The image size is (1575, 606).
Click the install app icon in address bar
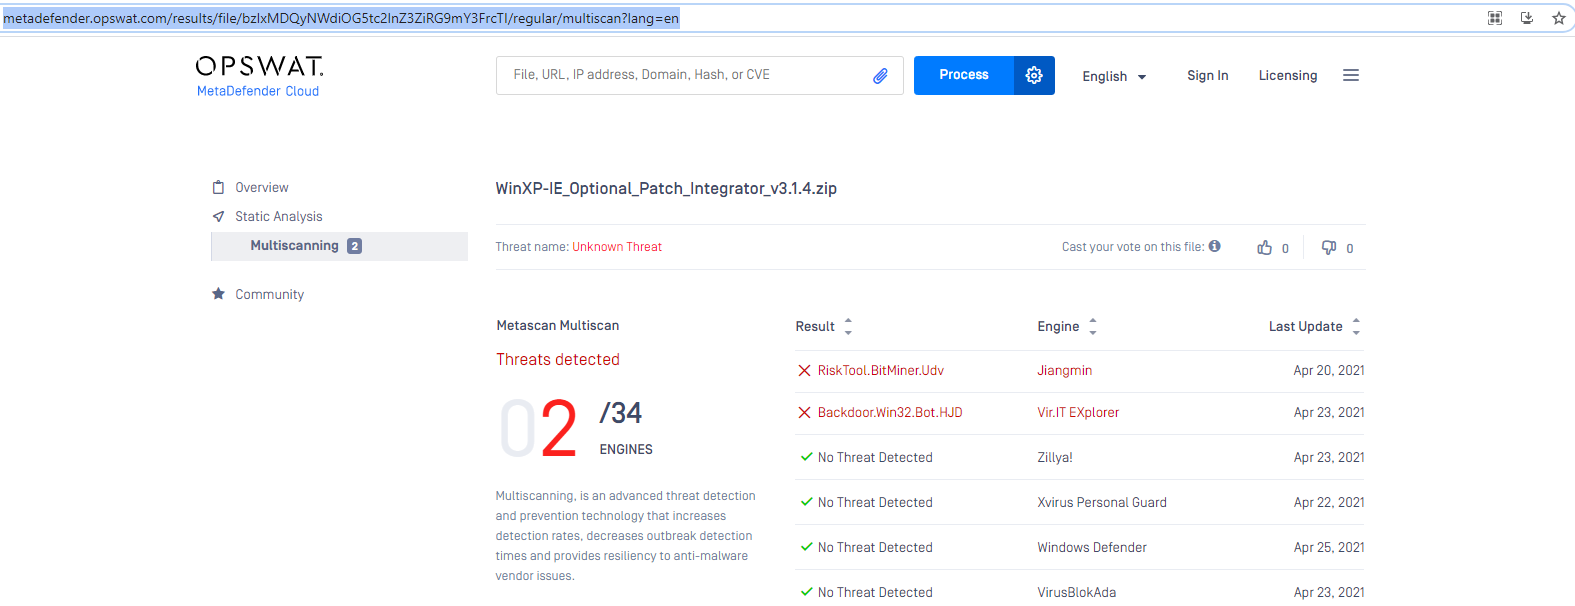pyautogui.click(x=1527, y=18)
